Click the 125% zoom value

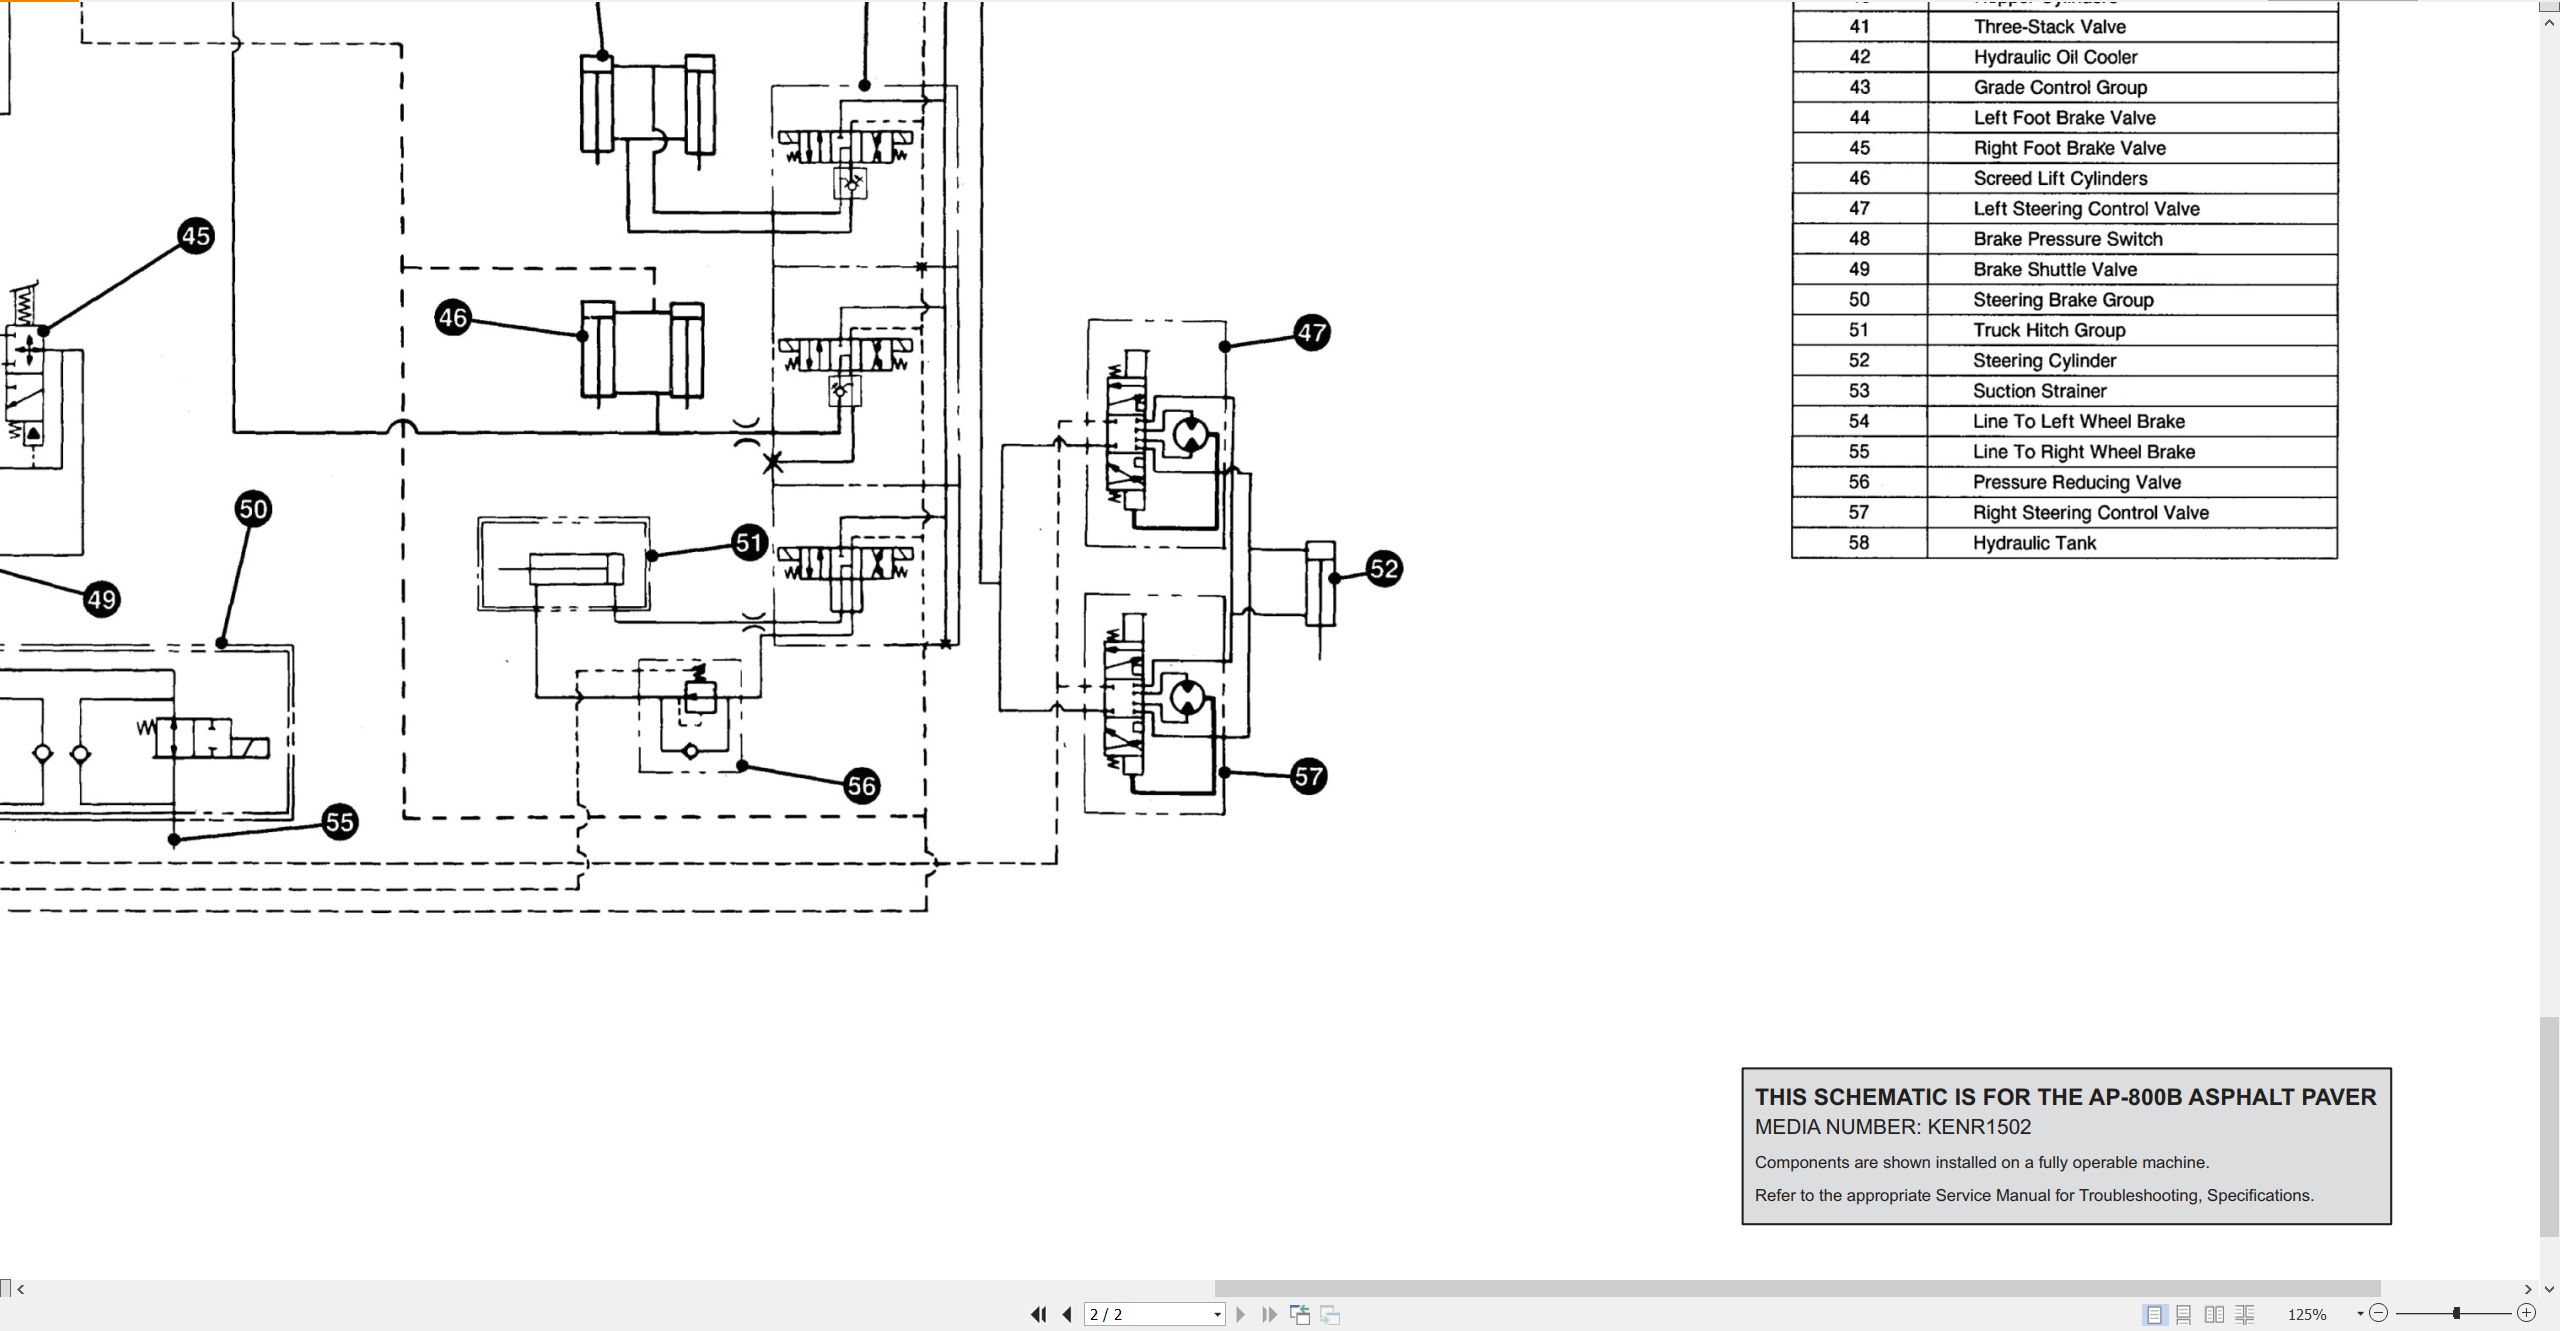coord(2307,1314)
